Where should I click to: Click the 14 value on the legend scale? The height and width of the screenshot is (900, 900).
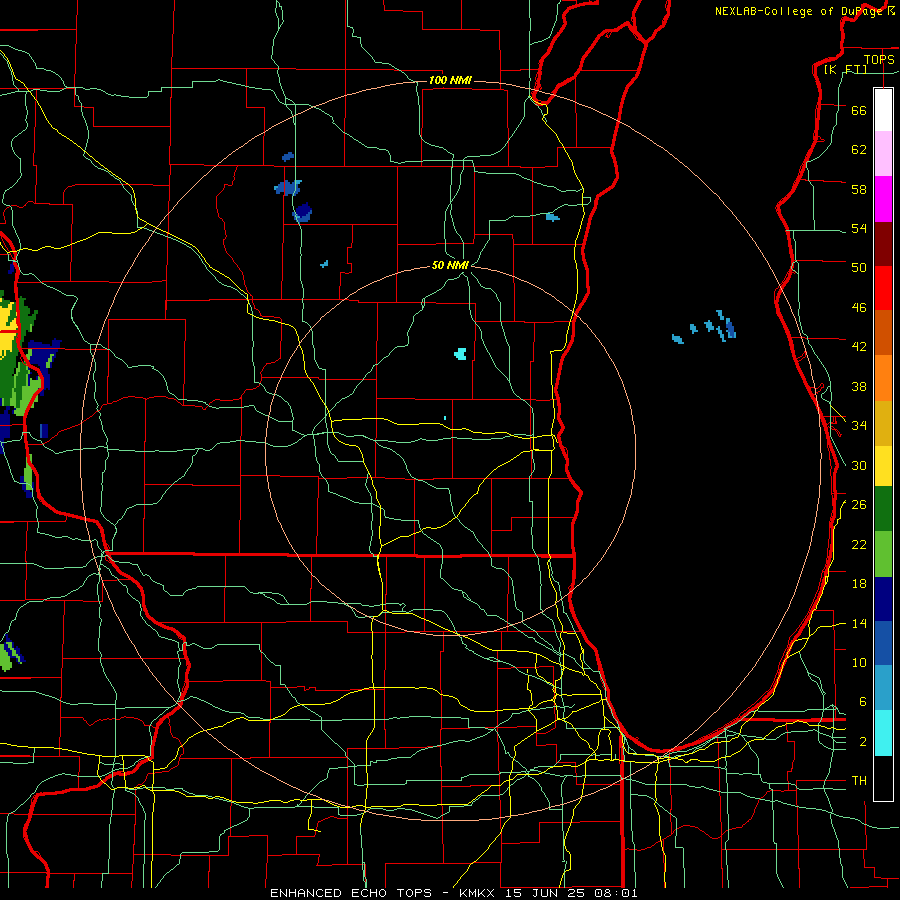[859, 624]
